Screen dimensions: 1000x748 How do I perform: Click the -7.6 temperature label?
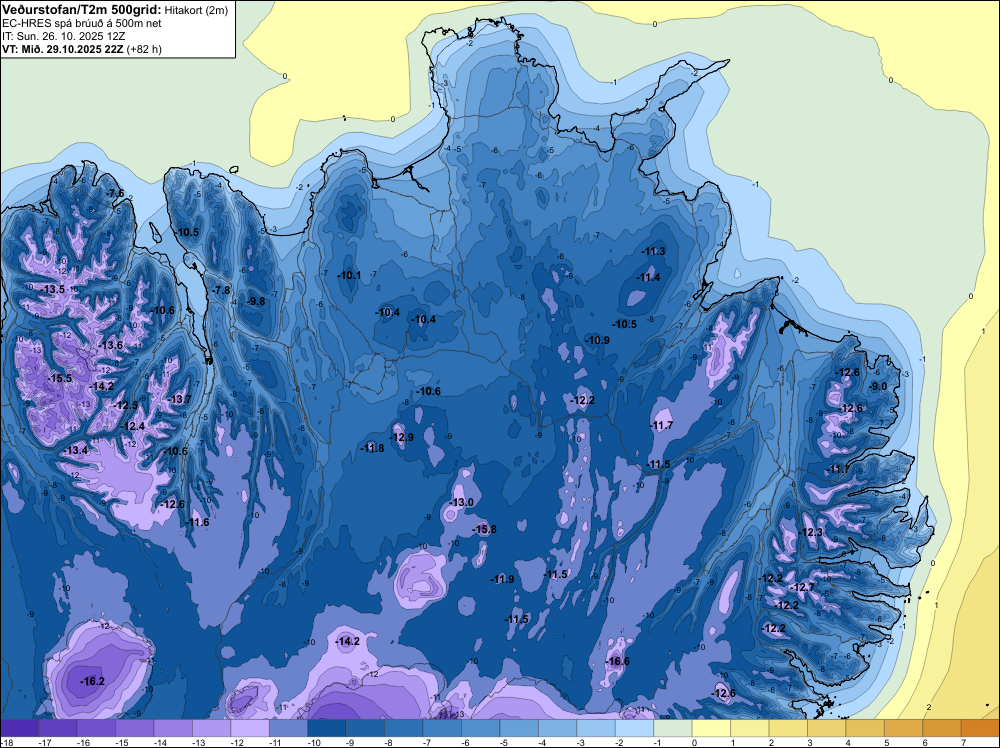click(x=115, y=193)
